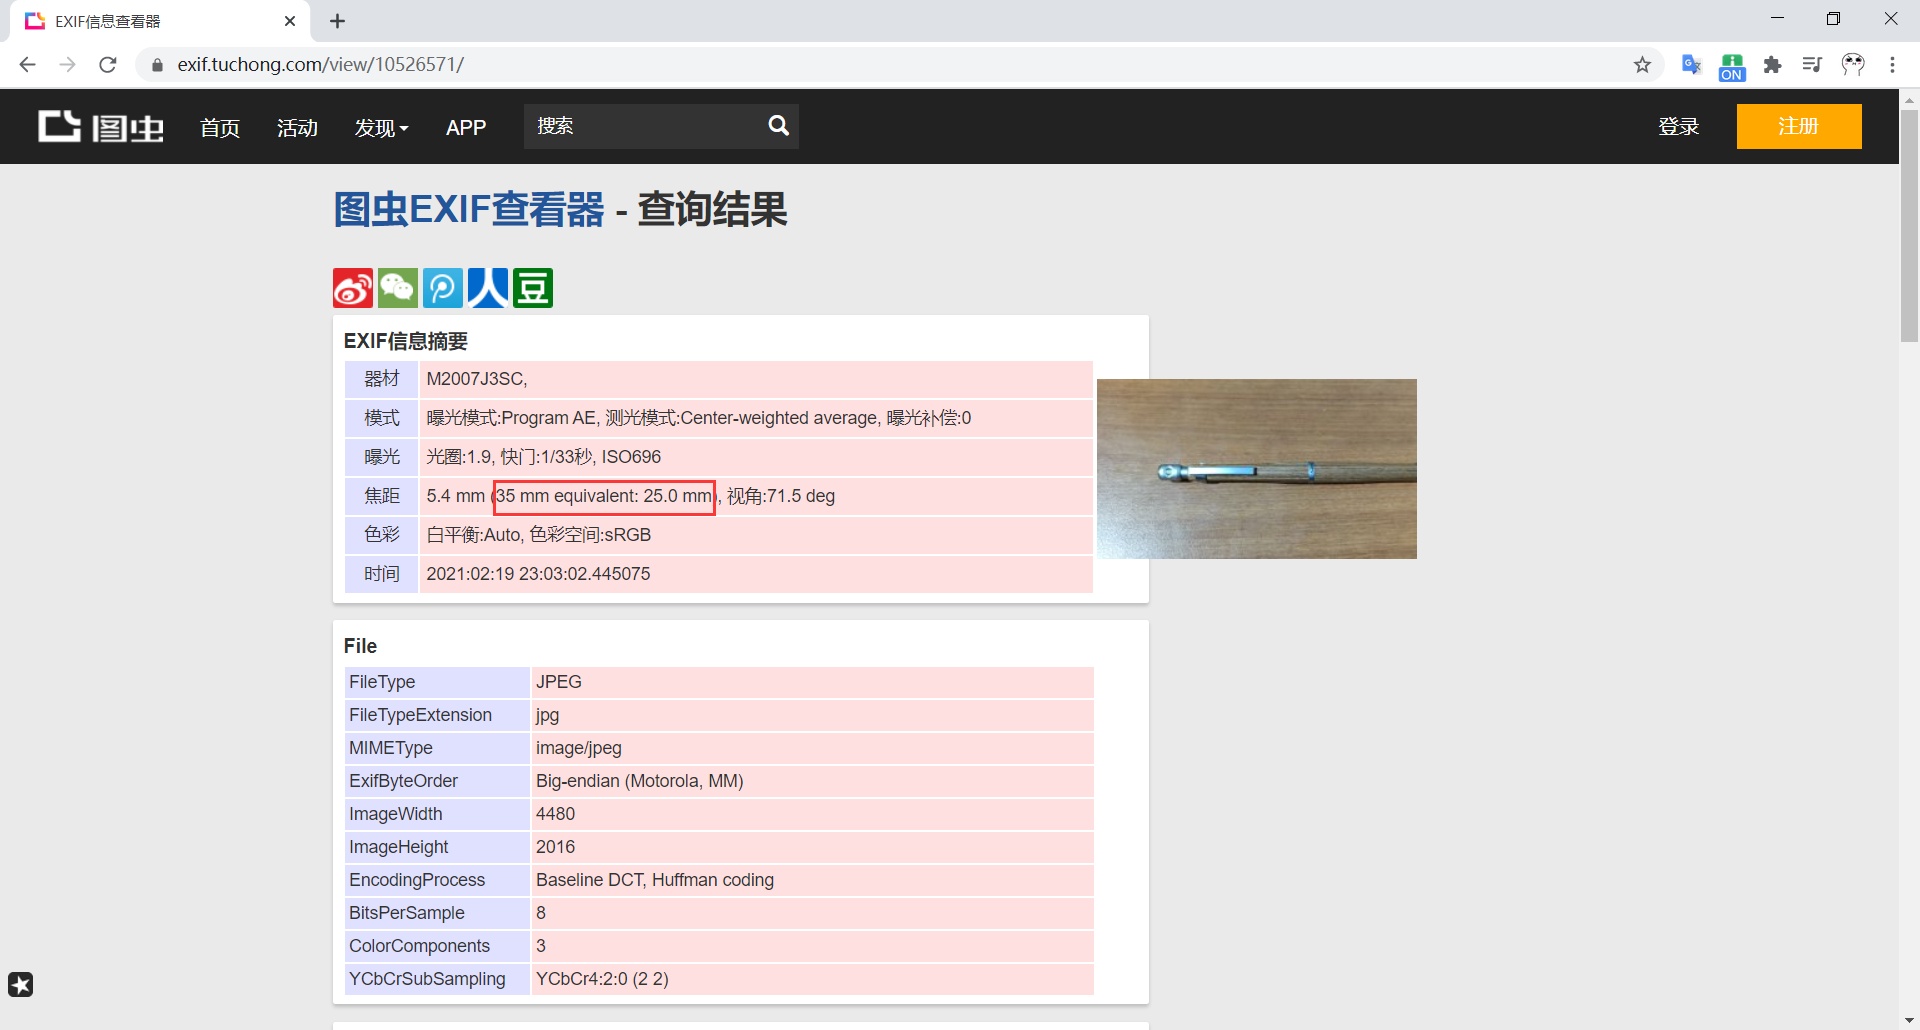Click the FileTypeExtension label
This screenshot has width=1920, height=1030.
coord(420,715)
